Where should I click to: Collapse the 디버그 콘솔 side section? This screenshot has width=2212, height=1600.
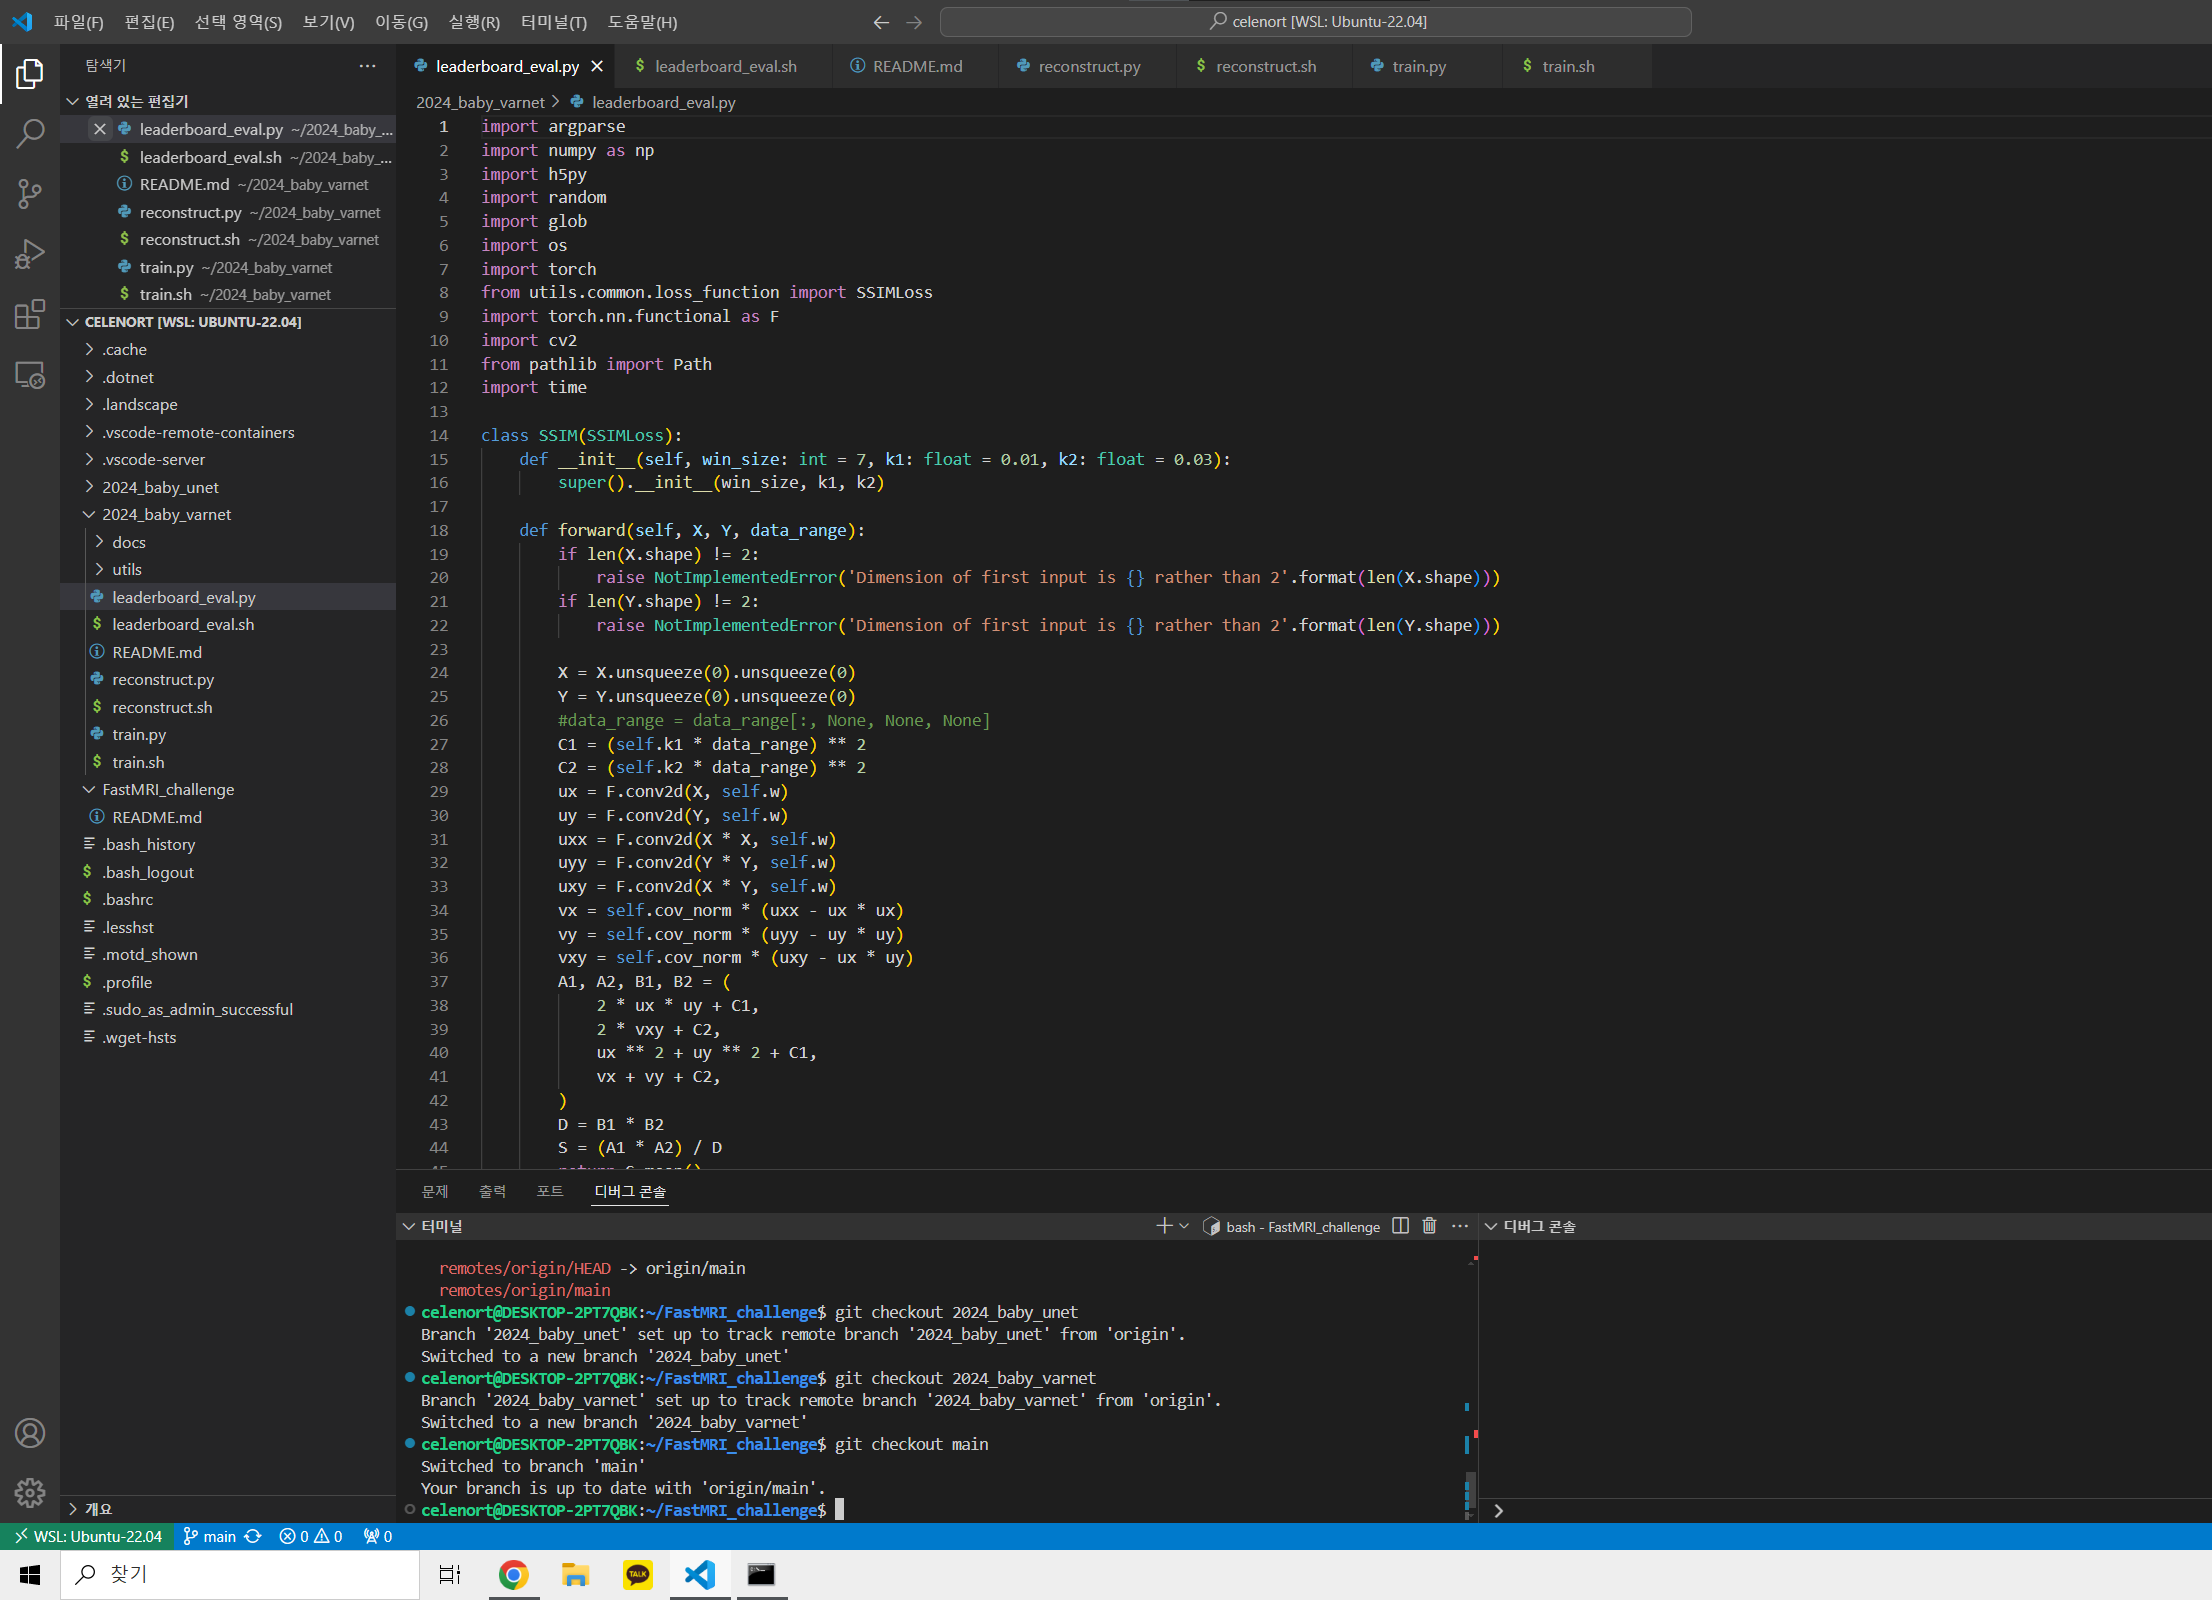[x=1491, y=1226]
